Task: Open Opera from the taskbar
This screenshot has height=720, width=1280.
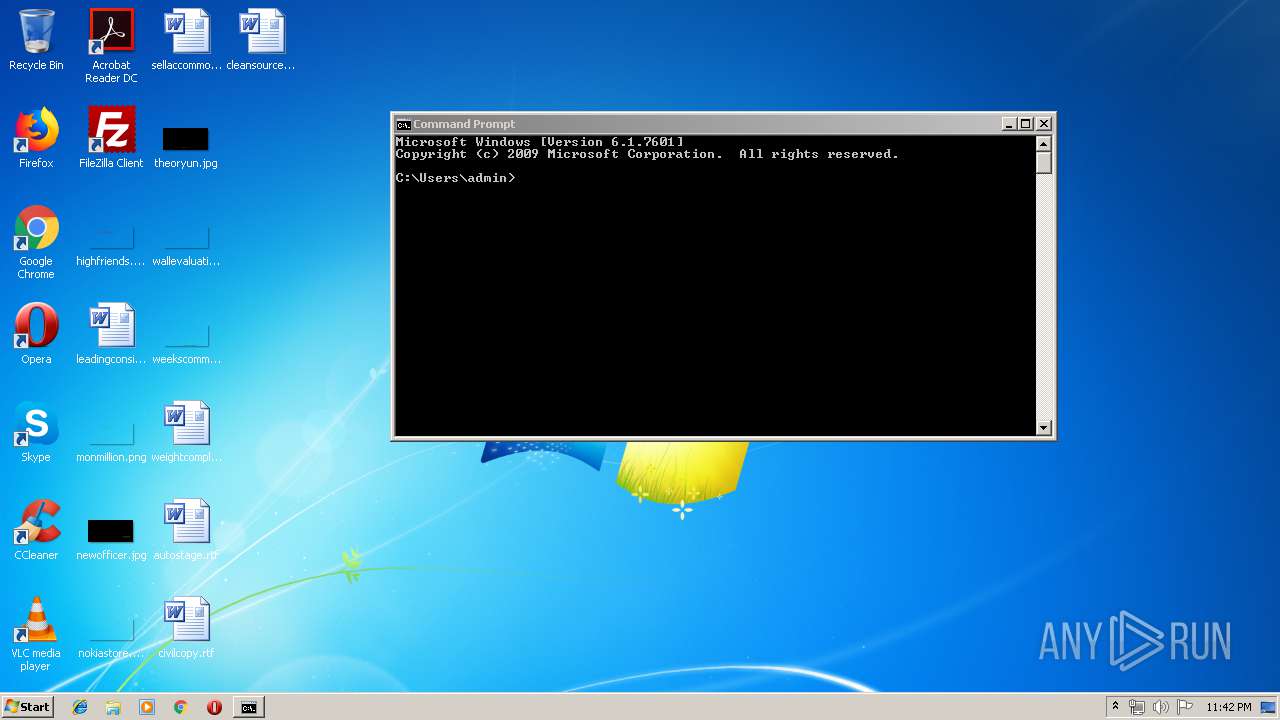Action: tap(214, 707)
